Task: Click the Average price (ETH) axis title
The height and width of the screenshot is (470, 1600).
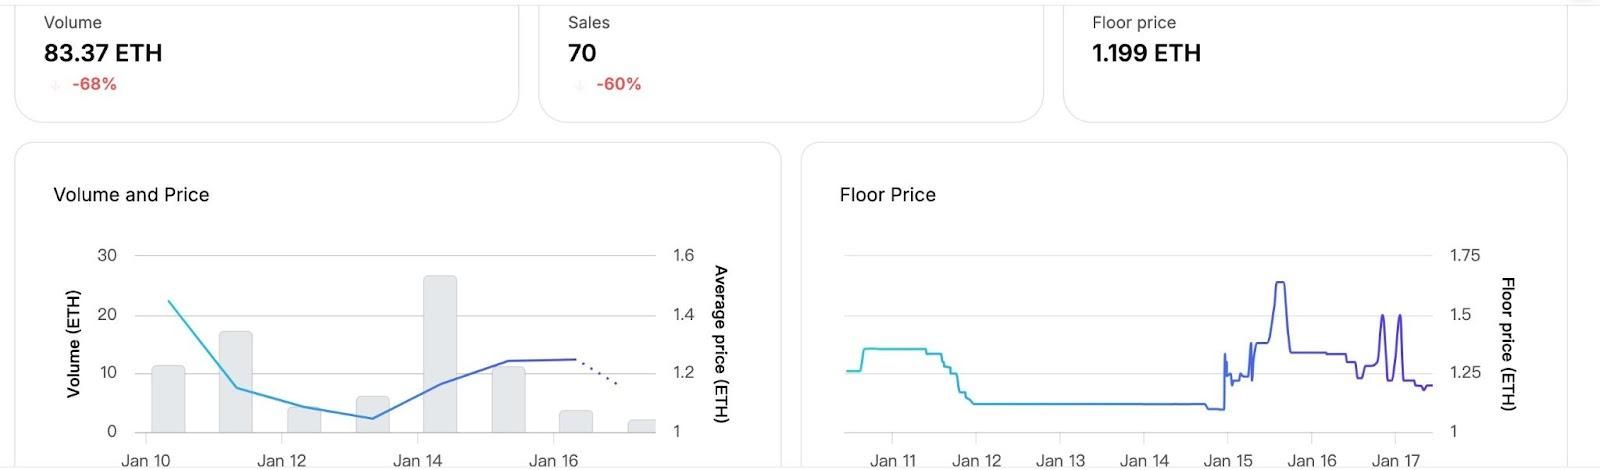Action: [720, 344]
